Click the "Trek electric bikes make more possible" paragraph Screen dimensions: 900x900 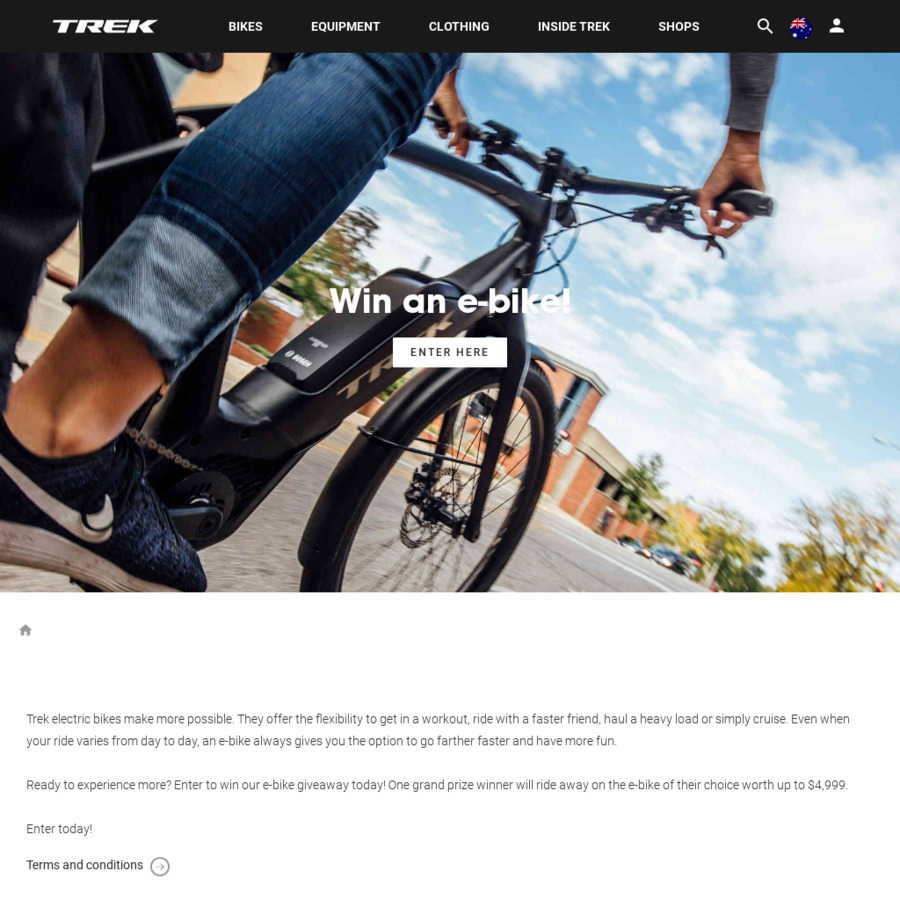[x=438, y=730]
